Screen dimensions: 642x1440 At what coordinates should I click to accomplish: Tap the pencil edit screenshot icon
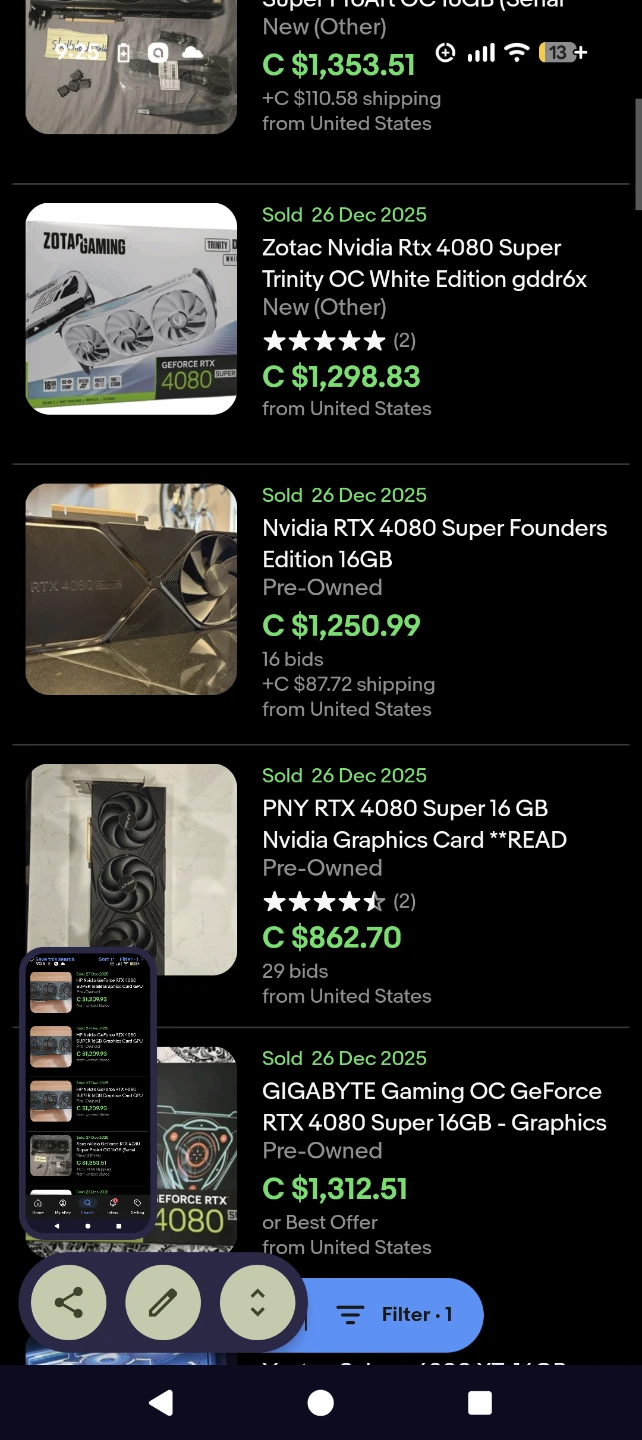click(163, 1302)
